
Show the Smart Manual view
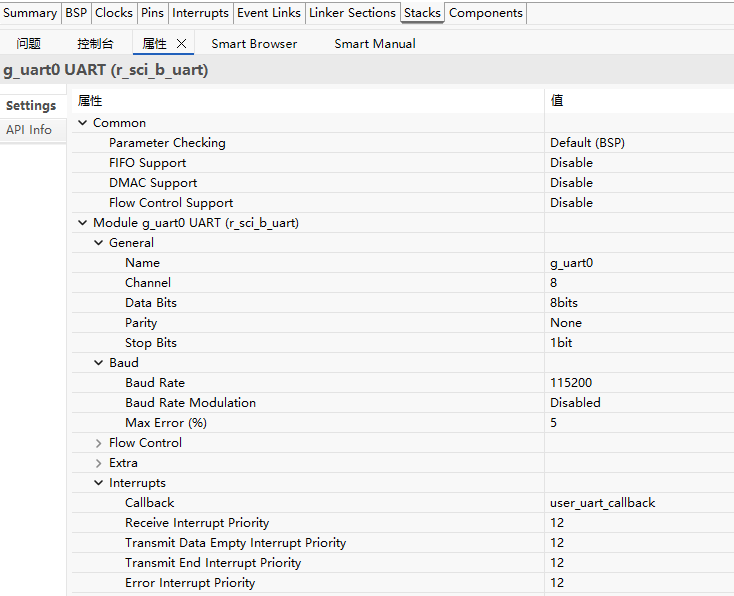tap(374, 44)
